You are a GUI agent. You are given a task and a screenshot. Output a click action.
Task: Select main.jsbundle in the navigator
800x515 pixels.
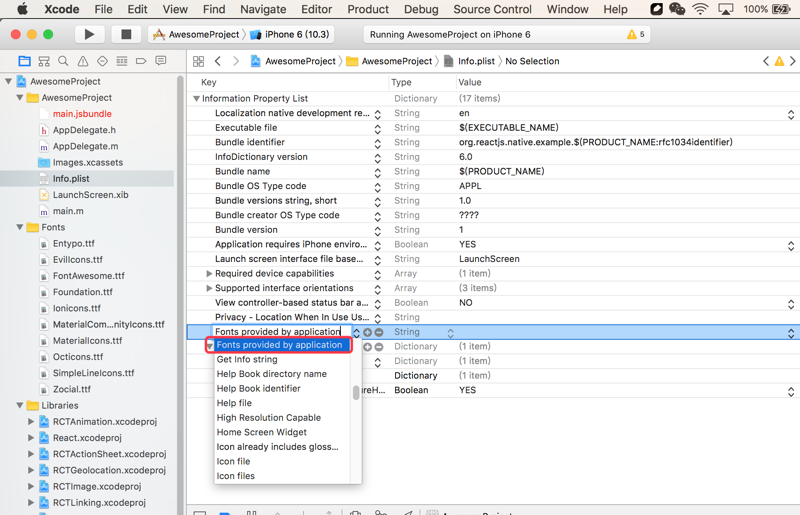82,114
